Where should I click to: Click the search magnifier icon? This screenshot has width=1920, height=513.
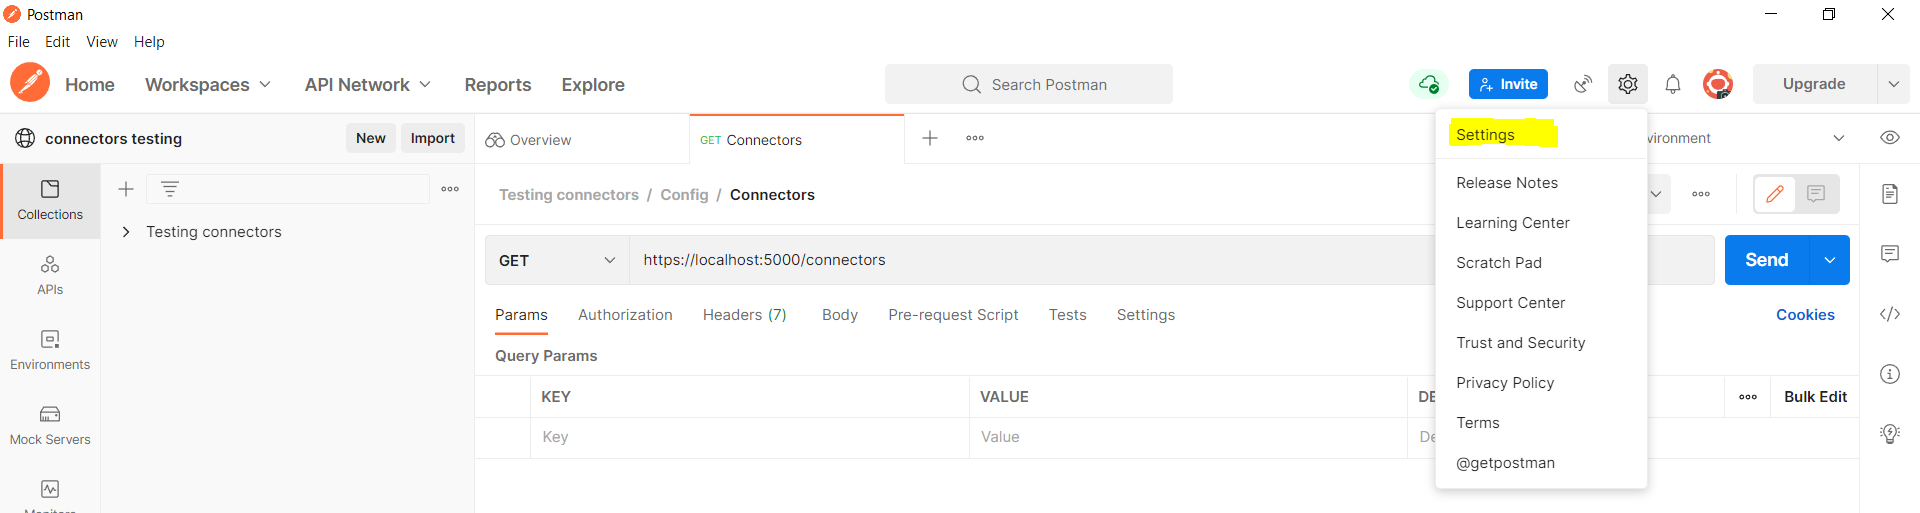tap(971, 84)
